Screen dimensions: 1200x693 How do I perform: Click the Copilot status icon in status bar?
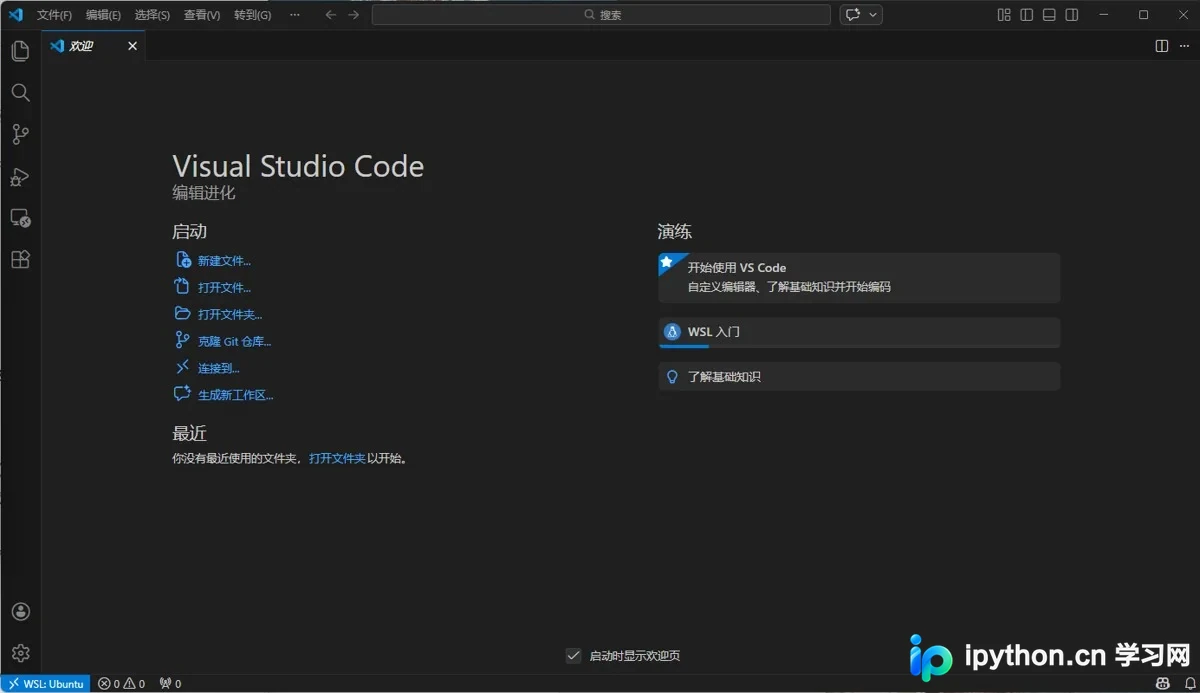pyautogui.click(x=1164, y=684)
